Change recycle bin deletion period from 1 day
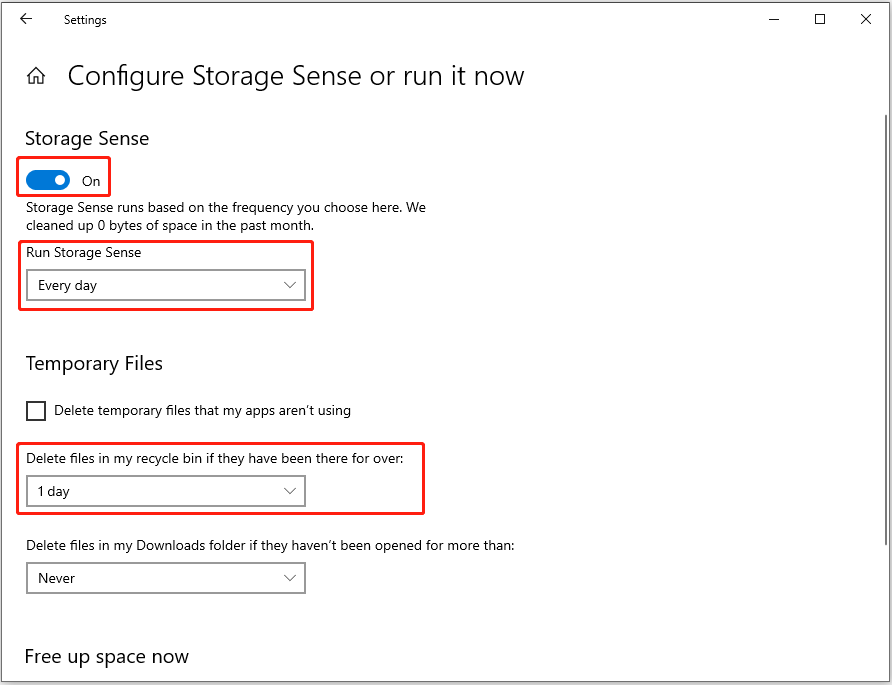Screen dimensions: 892x685 [165, 490]
